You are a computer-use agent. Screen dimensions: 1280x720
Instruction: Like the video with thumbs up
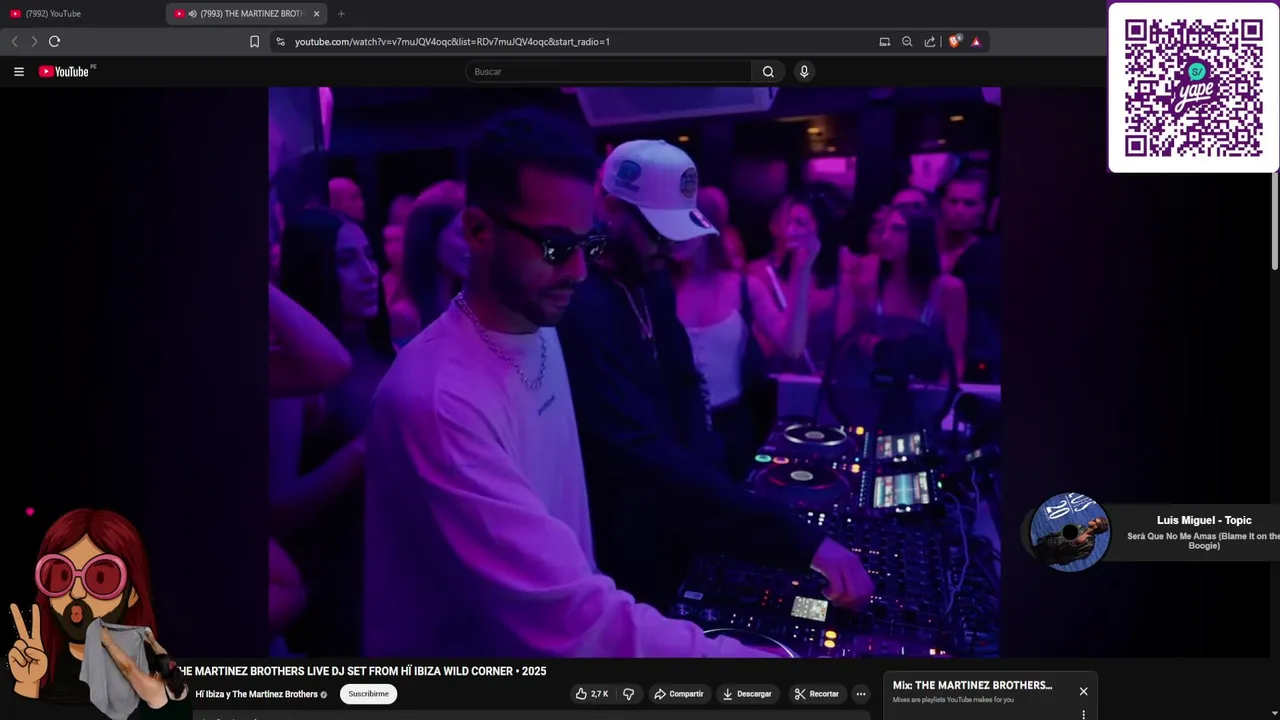(x=592, y=694)
